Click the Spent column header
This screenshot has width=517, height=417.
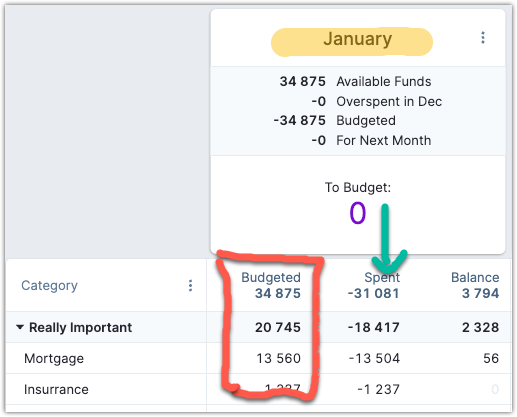coord(382,277)
